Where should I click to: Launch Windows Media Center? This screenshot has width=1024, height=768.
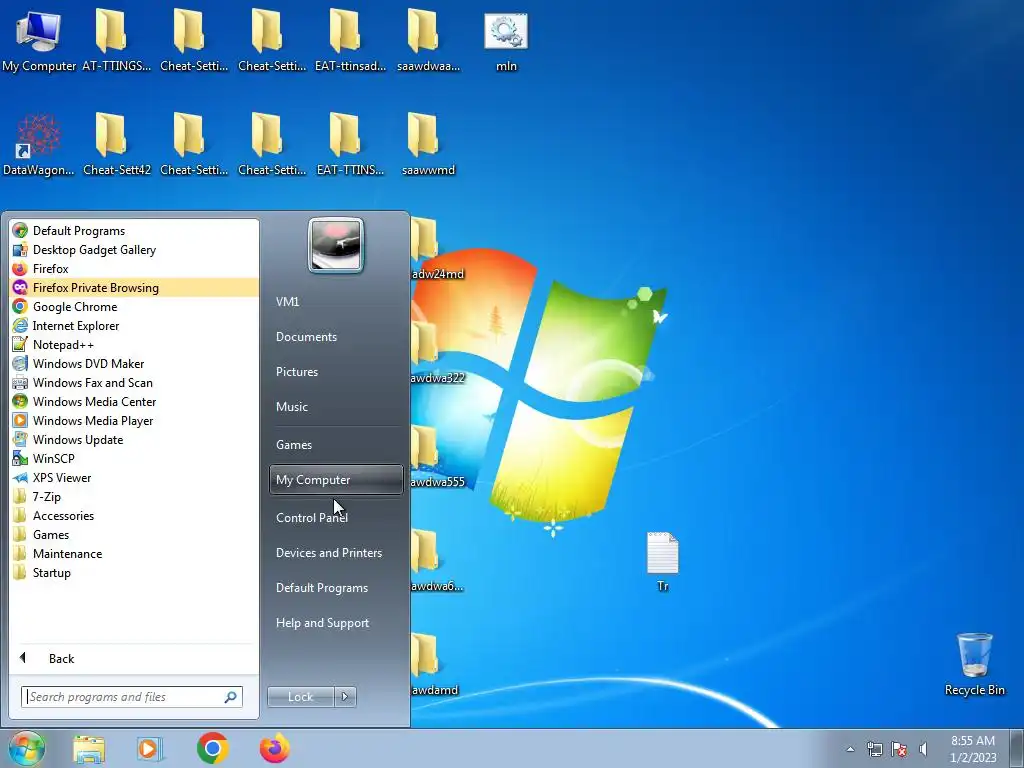pyautogui.click(x=134, y=402)
